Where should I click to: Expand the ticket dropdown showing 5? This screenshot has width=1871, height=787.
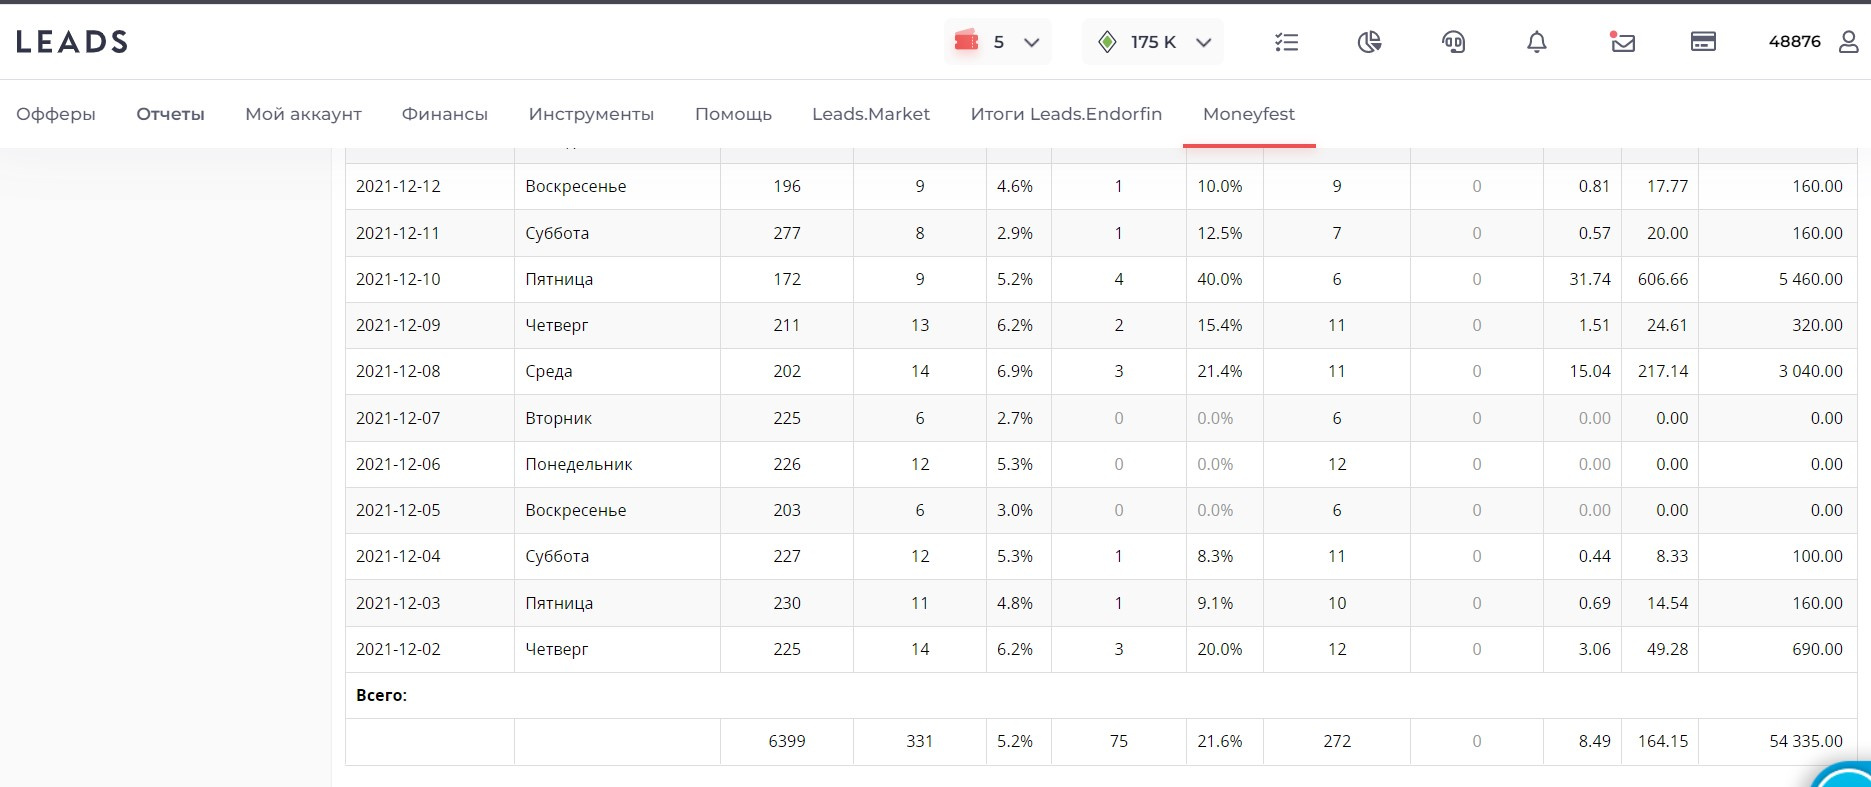point(998,42)
